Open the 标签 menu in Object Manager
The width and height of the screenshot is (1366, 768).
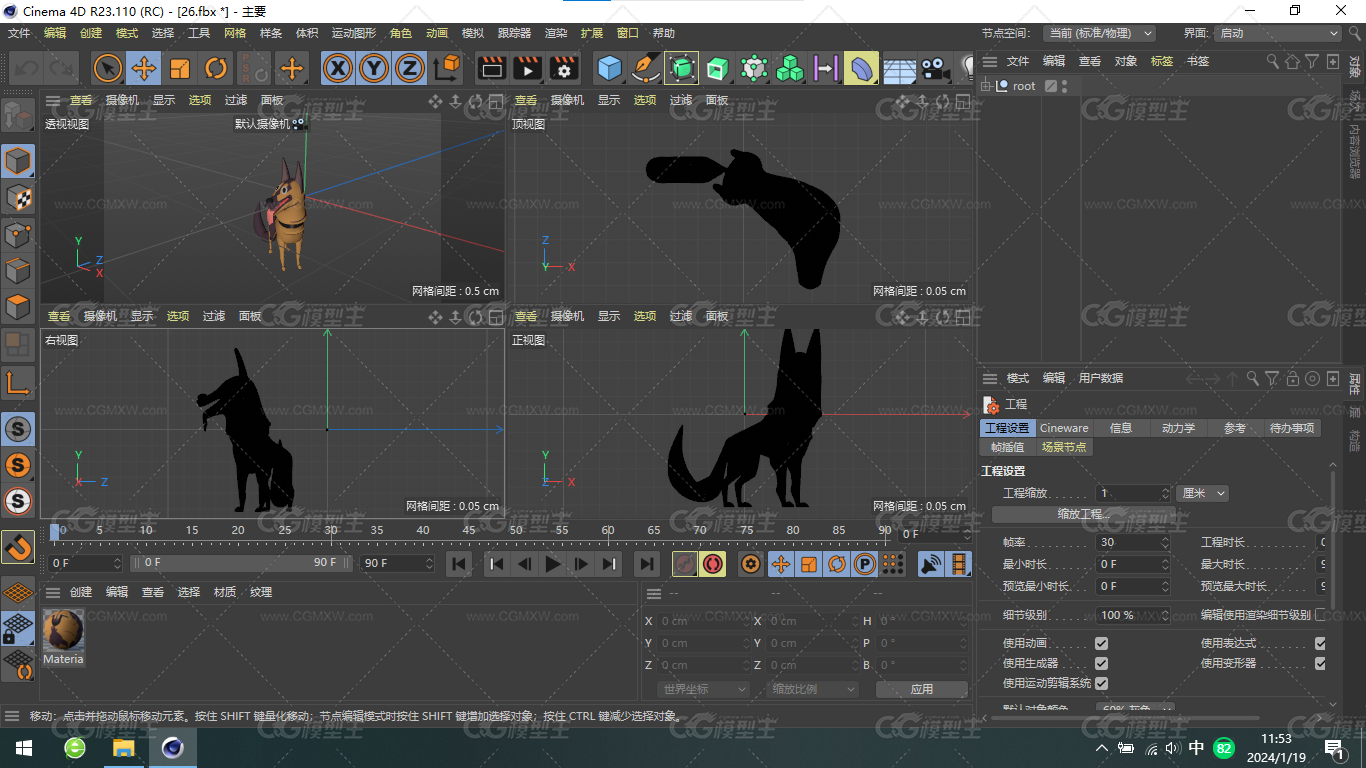1162,61
